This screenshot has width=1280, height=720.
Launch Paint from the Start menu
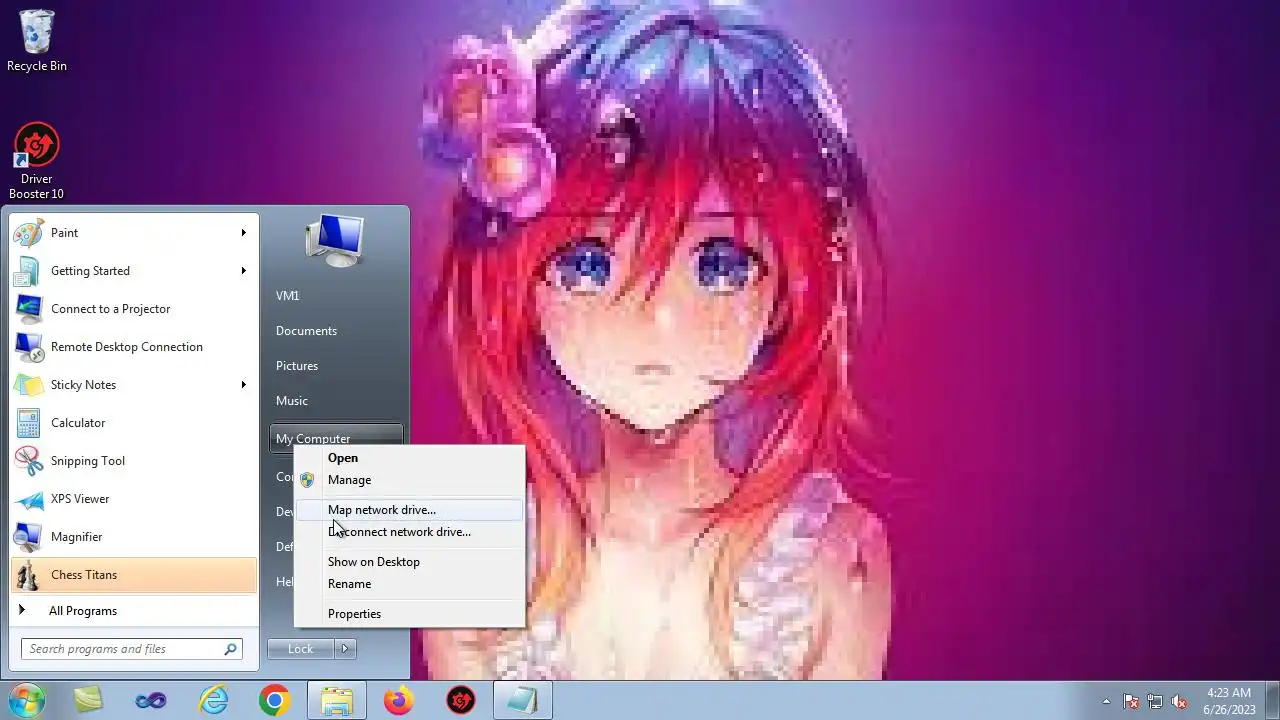coord(133,233)
